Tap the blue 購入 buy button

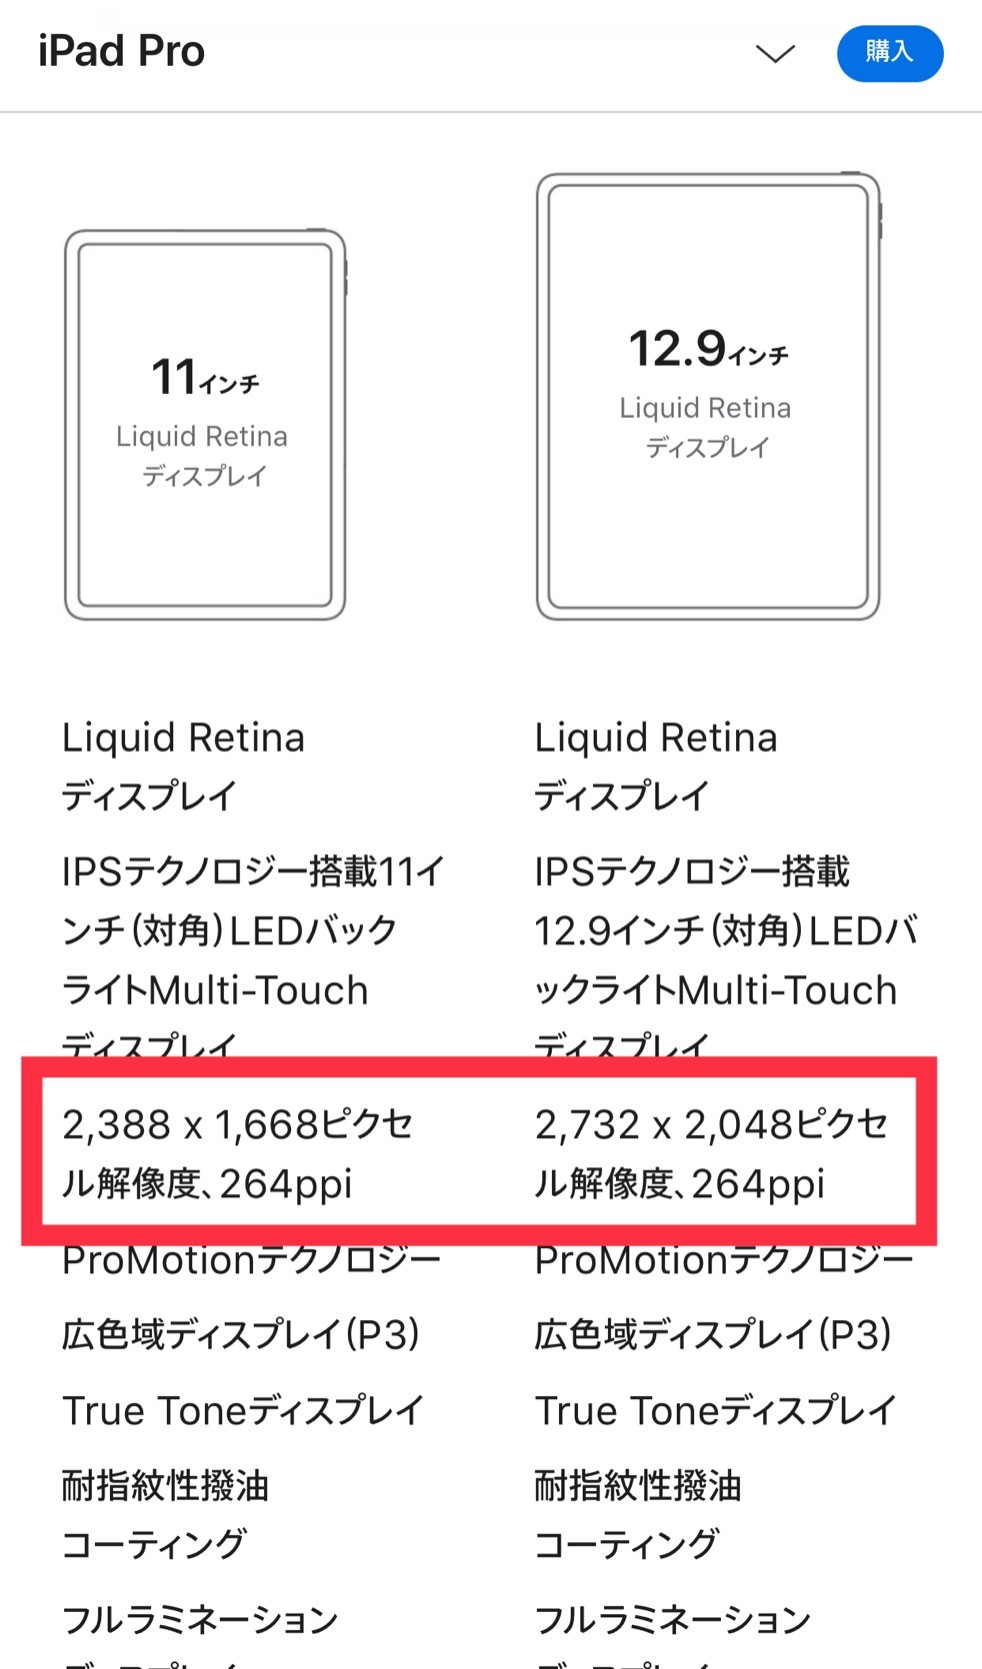tap(890, 53)
